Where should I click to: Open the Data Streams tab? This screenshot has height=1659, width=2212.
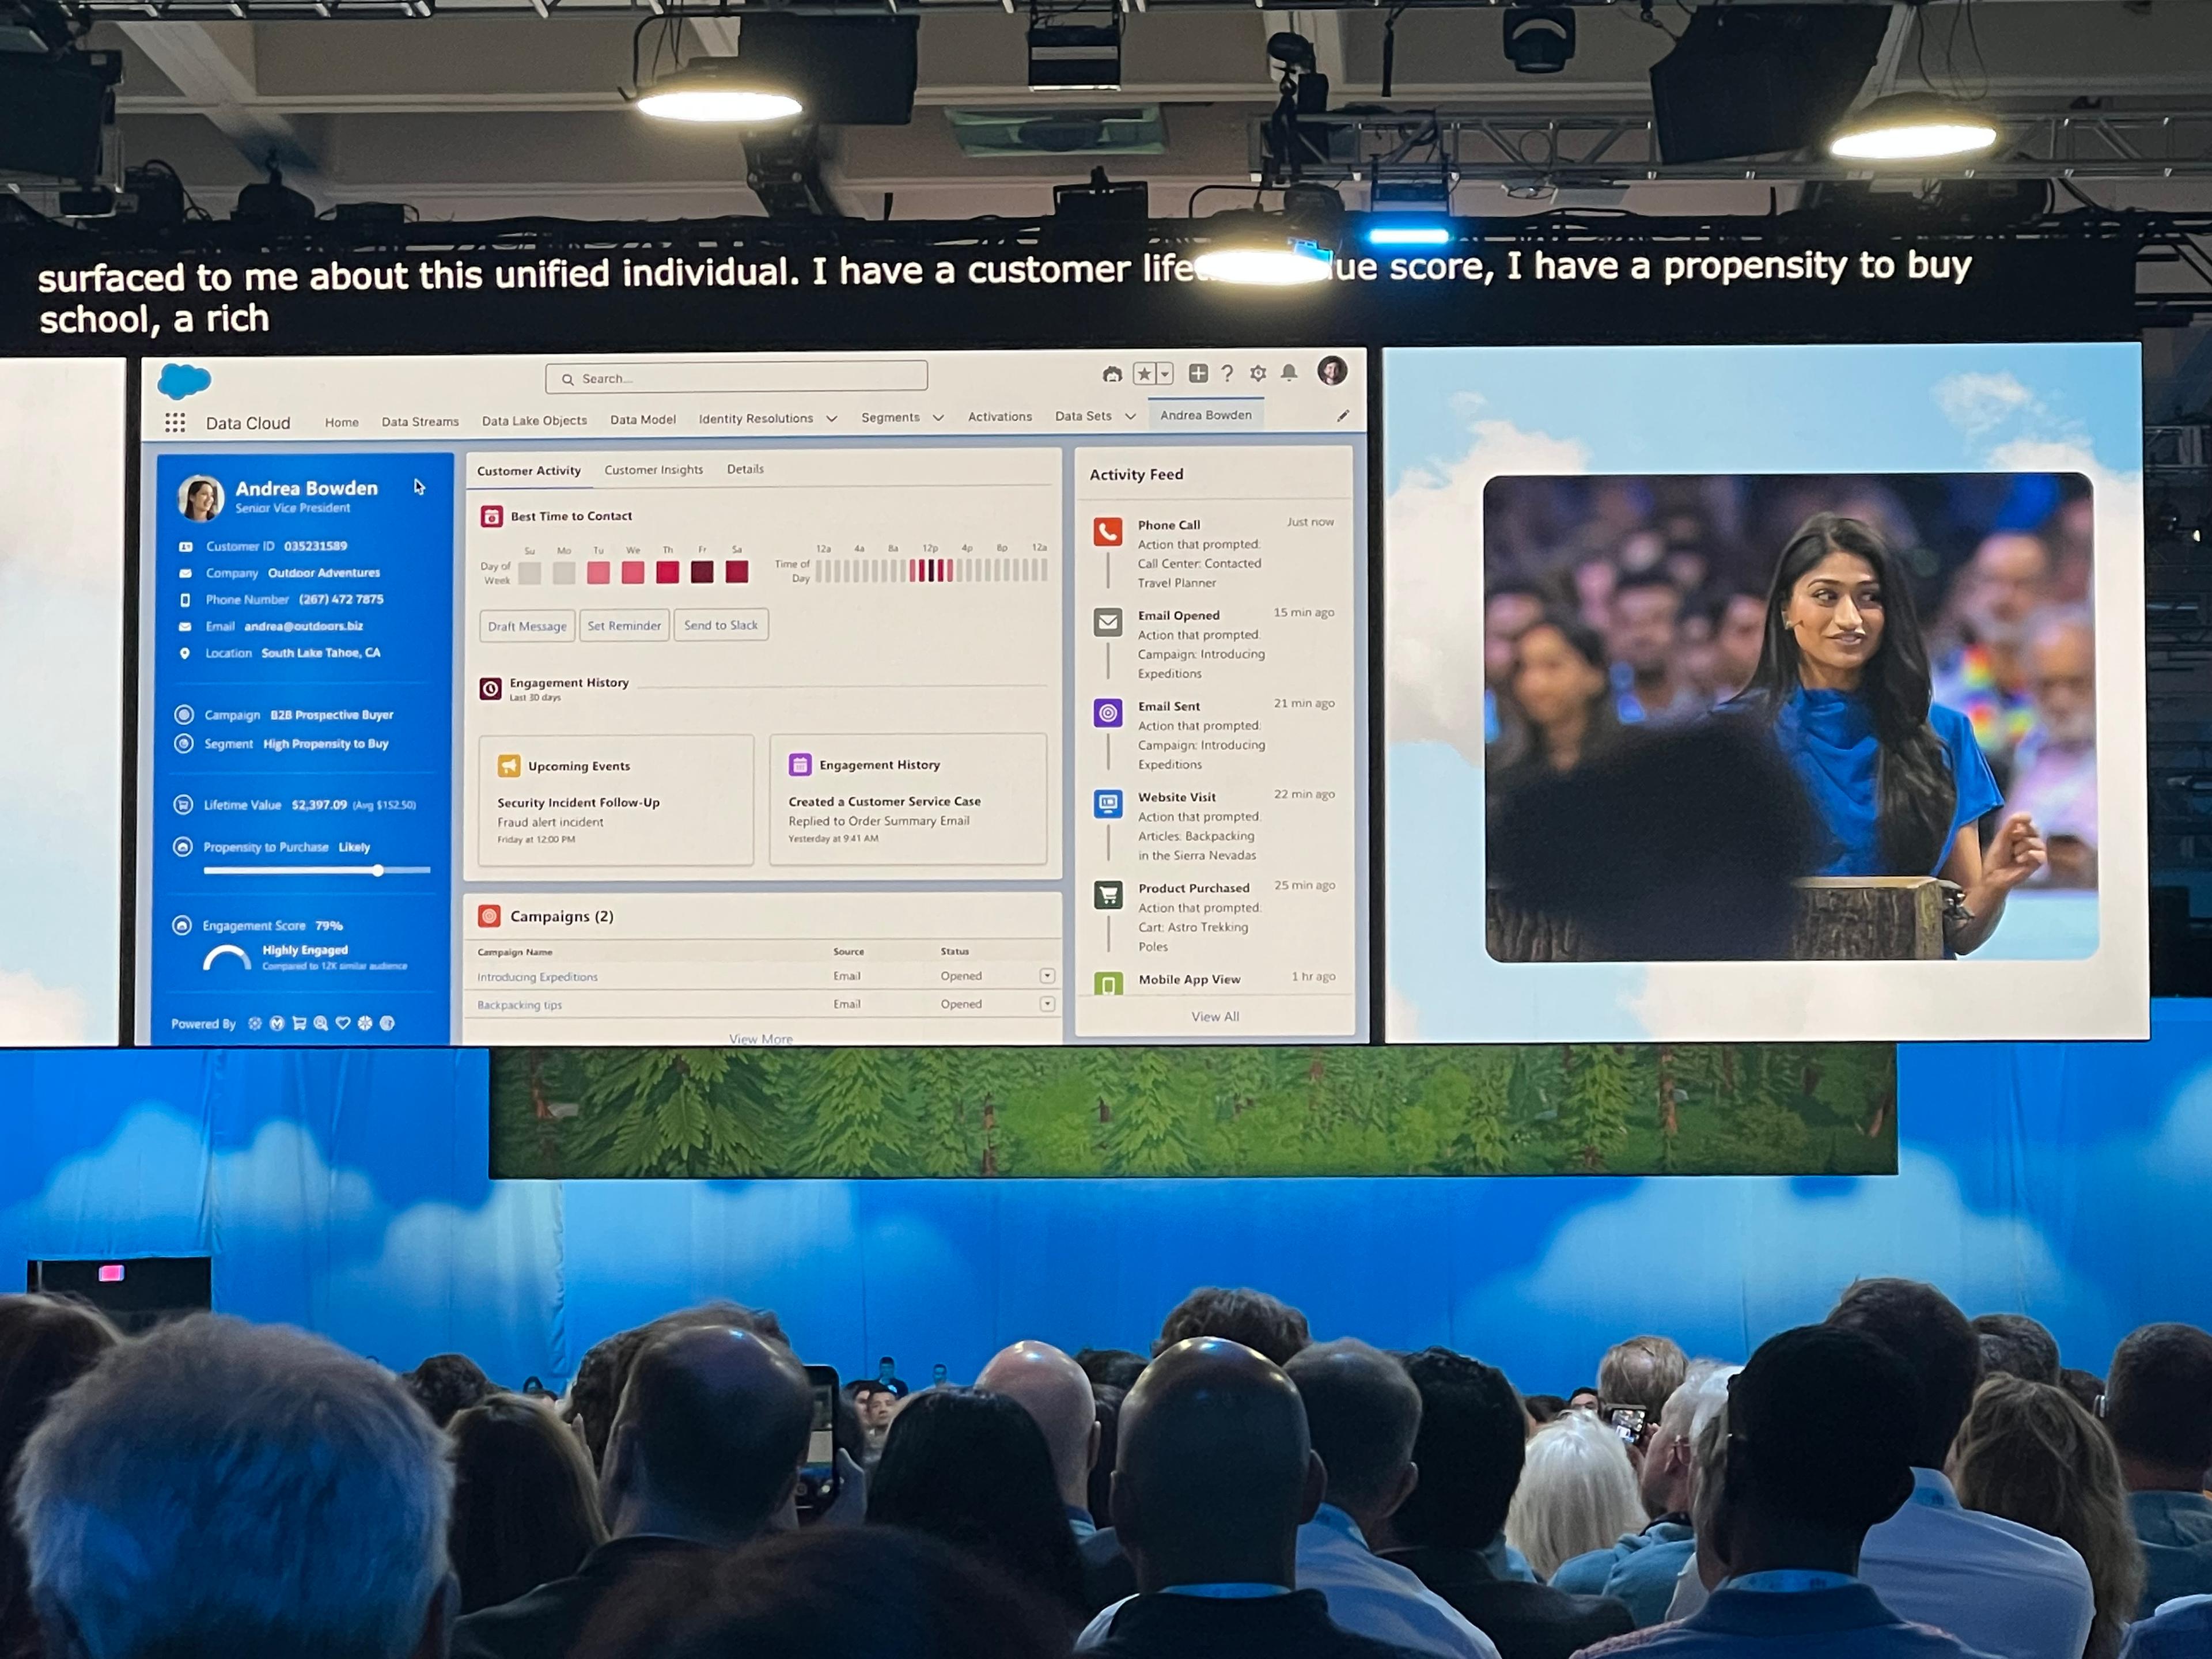[420, 422]
